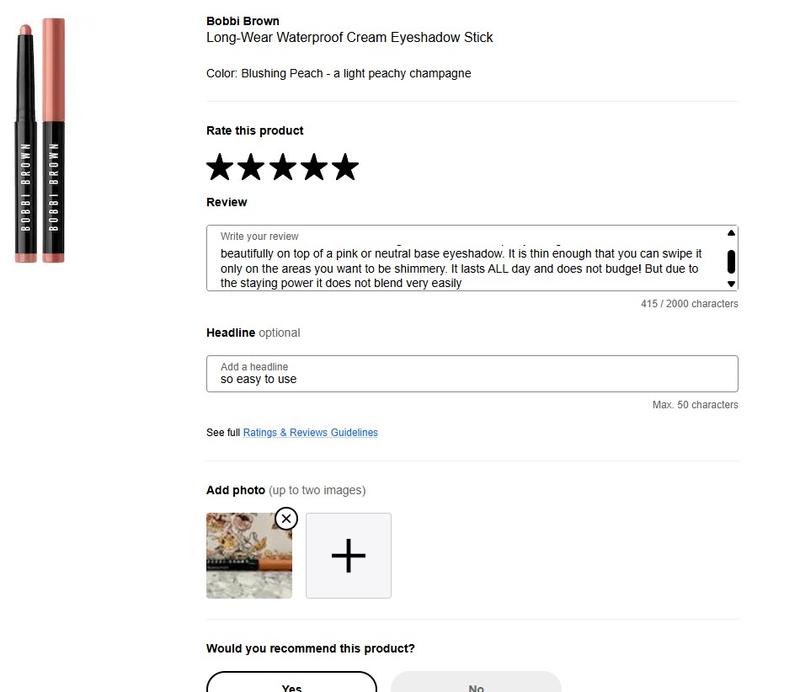Screen dimensions: 800x692
Task: Click the Blushing Peach color description
Action: tap(338, 73)
